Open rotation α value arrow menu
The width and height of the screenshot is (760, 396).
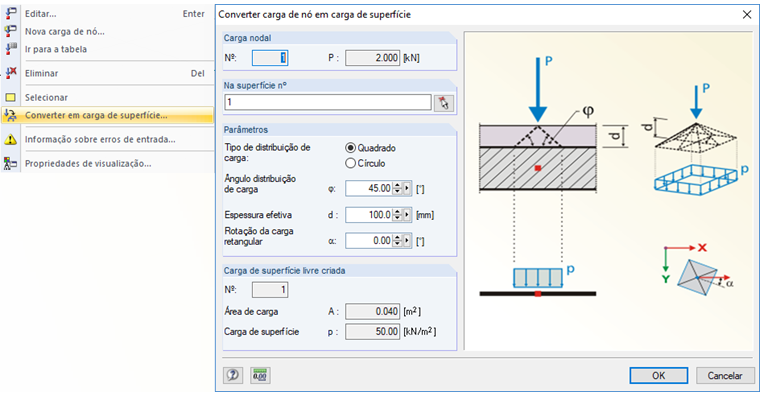pos(407,240)
